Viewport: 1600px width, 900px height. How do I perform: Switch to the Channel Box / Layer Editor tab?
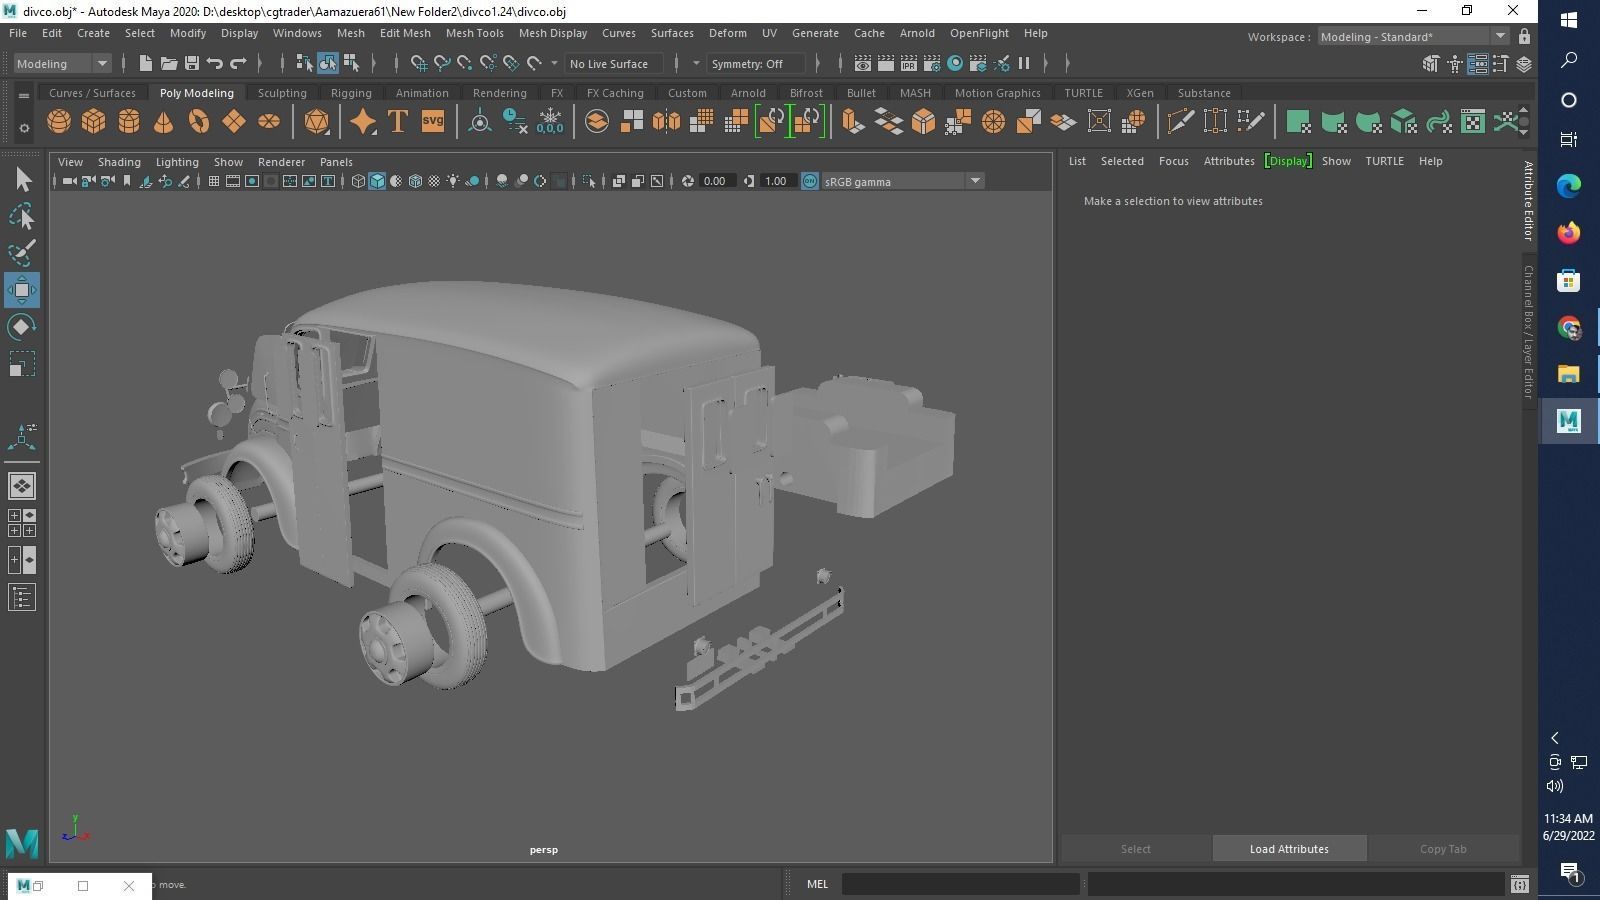(x=1528, y=331)
